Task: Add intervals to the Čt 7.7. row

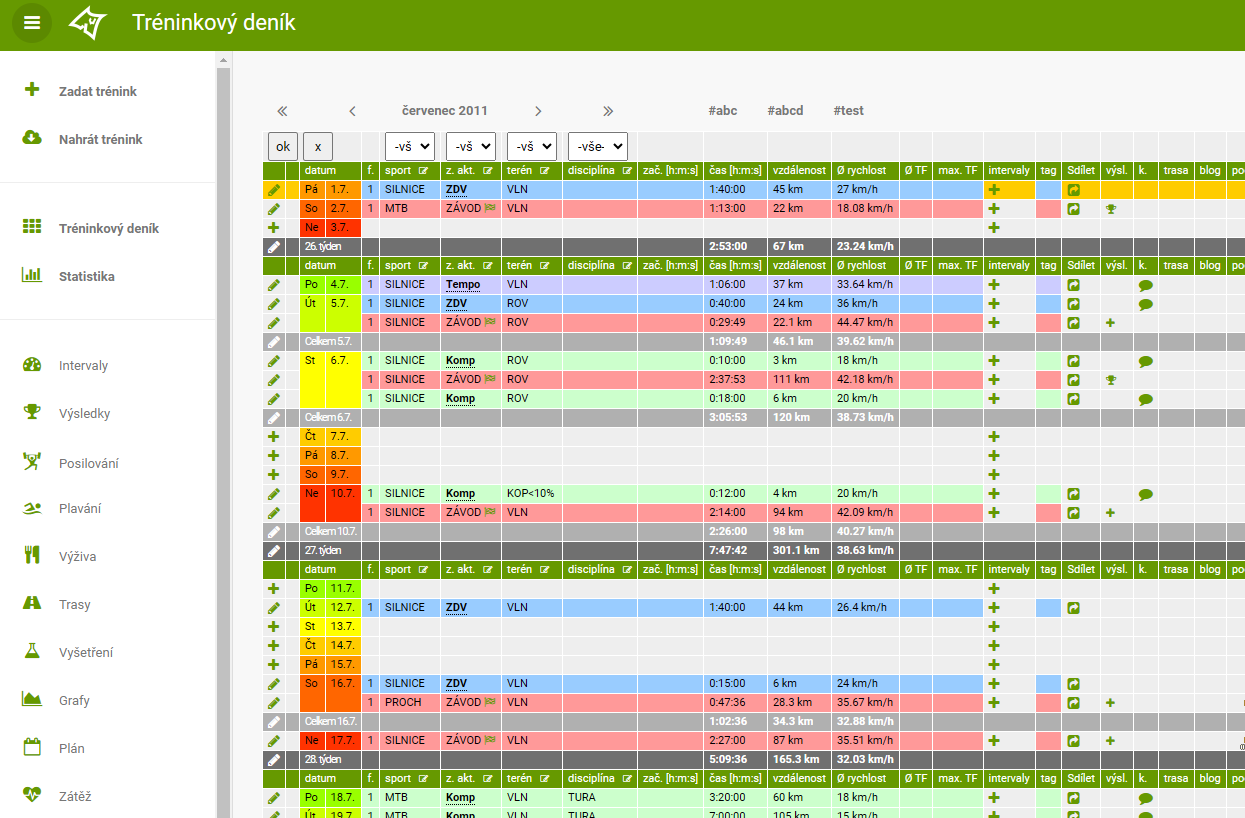Action: [x=994, y=437]
